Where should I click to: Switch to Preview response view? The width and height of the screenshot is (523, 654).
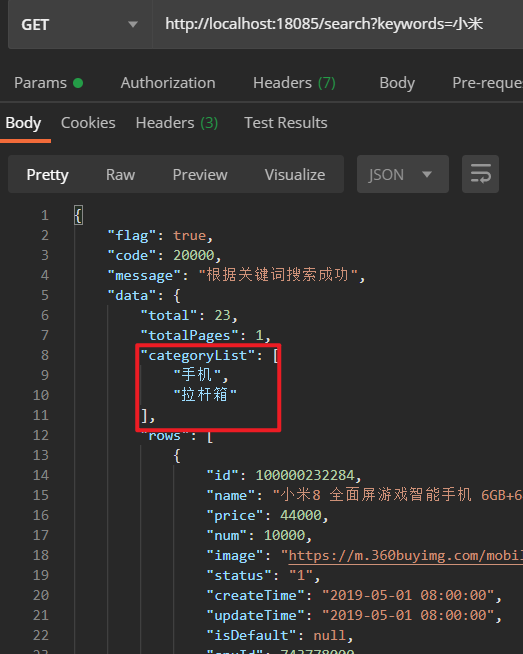(x=200, y=174)
